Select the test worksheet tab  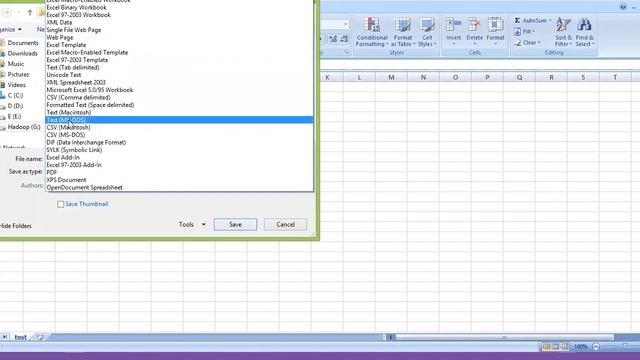pyautogui.click(x=20, y=337)
